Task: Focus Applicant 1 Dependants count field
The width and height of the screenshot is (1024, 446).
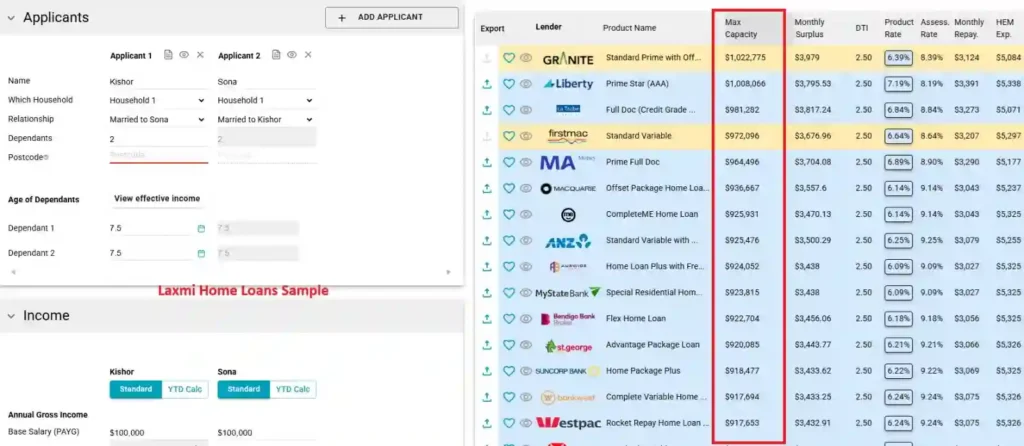Action: click(159, 138)
